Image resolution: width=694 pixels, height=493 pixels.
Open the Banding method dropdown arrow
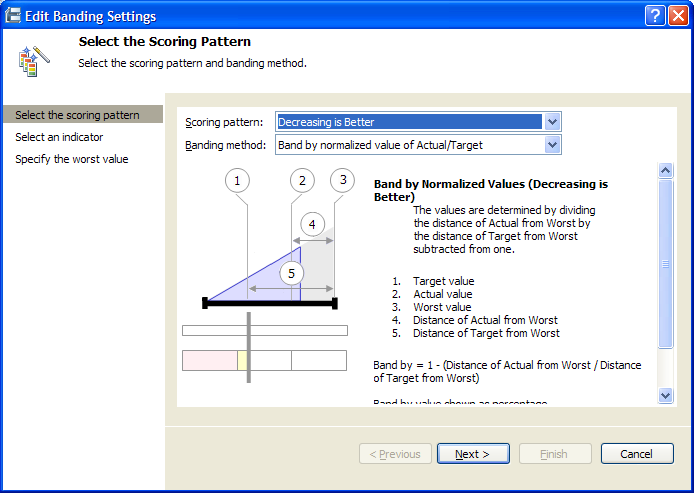click(x=552, y=145)
